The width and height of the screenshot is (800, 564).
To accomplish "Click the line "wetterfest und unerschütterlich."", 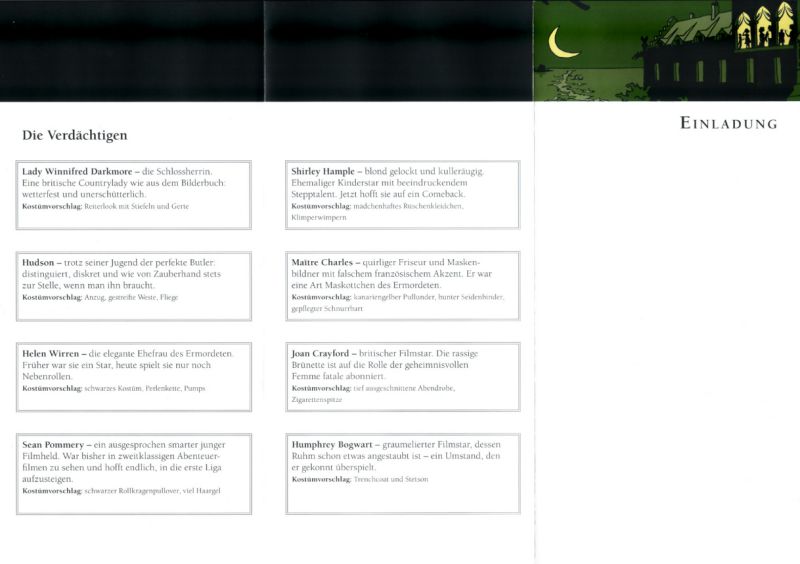I will [84, 194].
